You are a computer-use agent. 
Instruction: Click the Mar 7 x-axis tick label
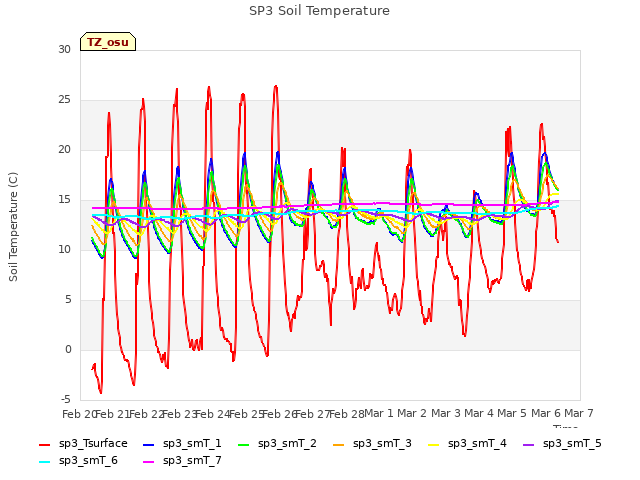579,413
